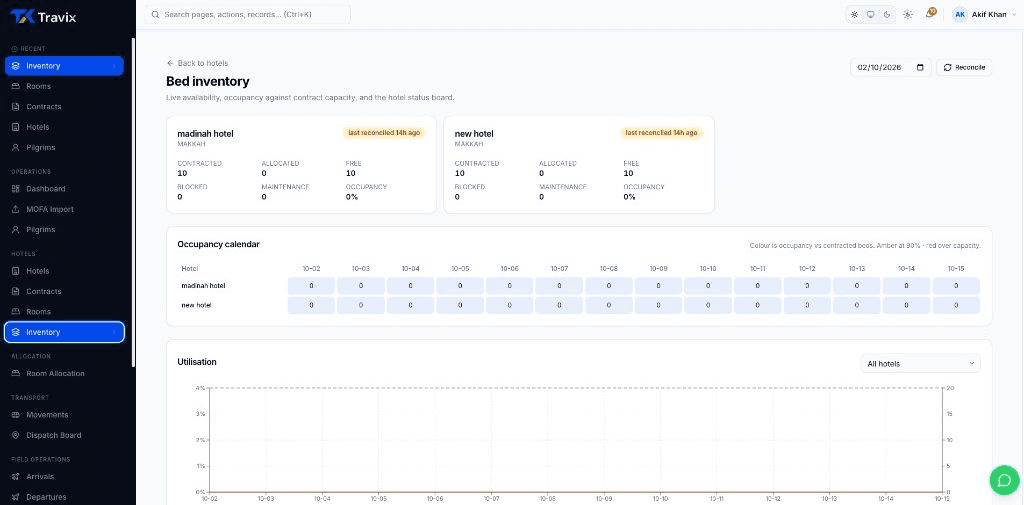Open Inventory under the Recent section

coord(64,66)
